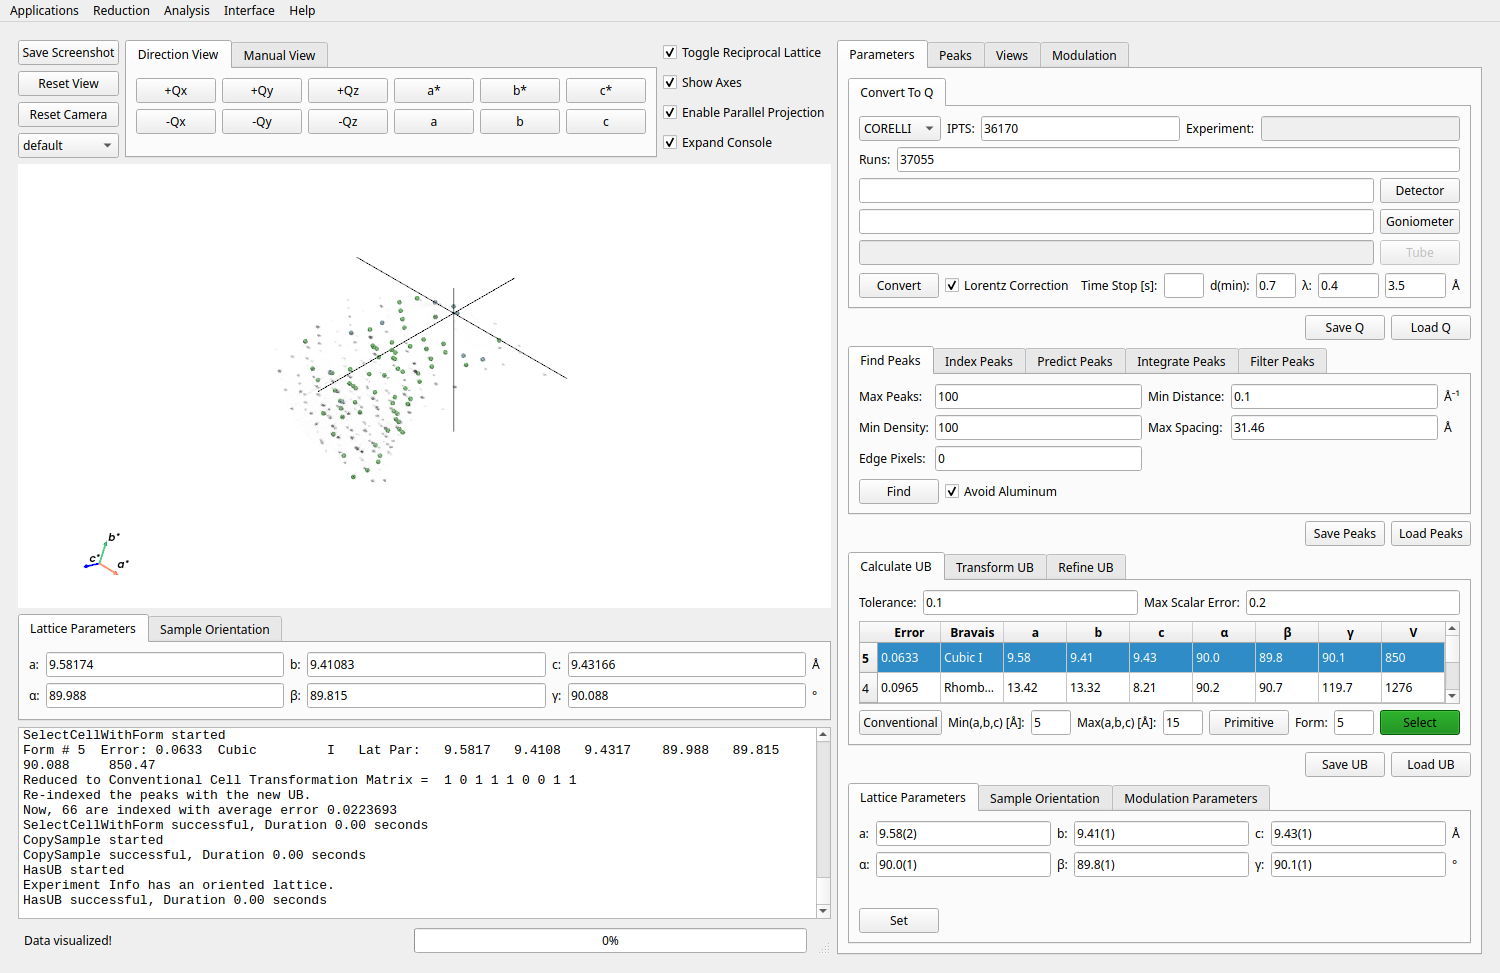1500x973 pixels.
Task: Switch to the Peaks tab
Action: coord(955,55)
